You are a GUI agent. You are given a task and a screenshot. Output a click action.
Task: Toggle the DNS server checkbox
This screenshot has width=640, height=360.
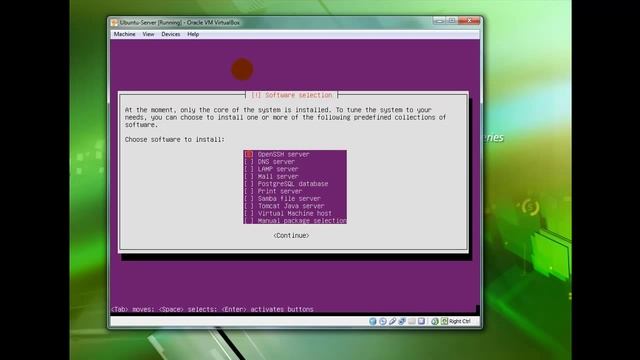click(249, 162)
